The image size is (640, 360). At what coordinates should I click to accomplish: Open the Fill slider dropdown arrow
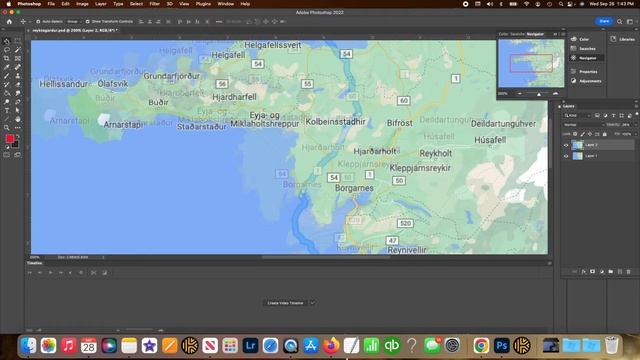(635, 134)
